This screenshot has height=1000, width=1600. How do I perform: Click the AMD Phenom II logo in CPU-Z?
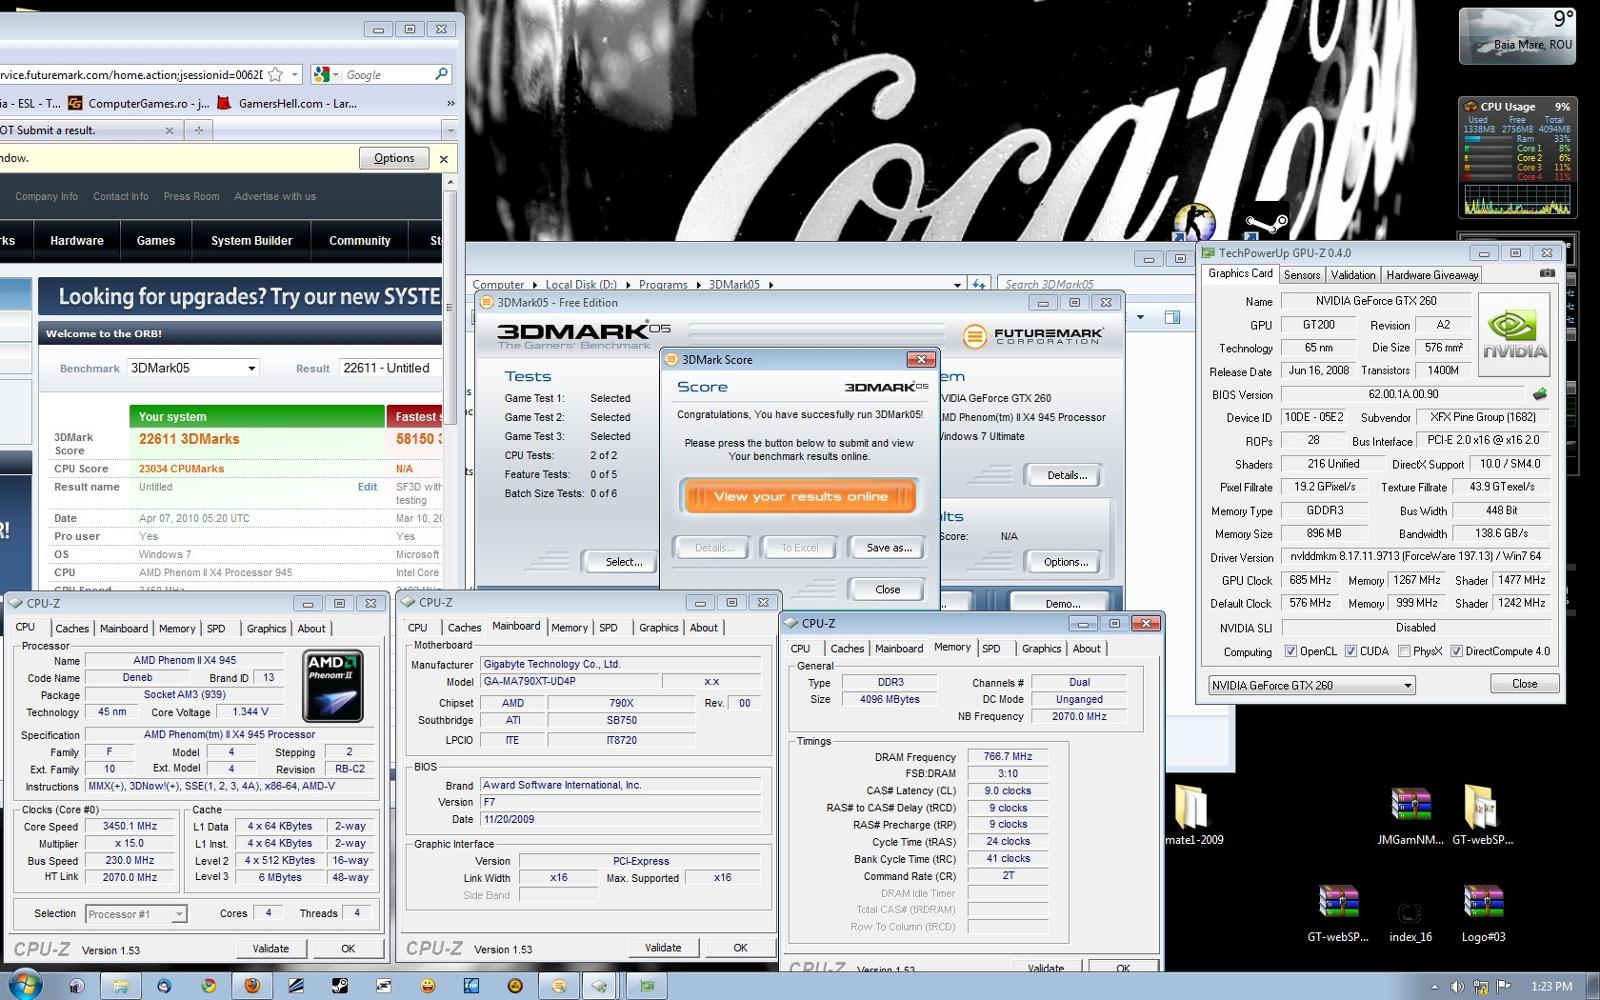click(333, 686)
